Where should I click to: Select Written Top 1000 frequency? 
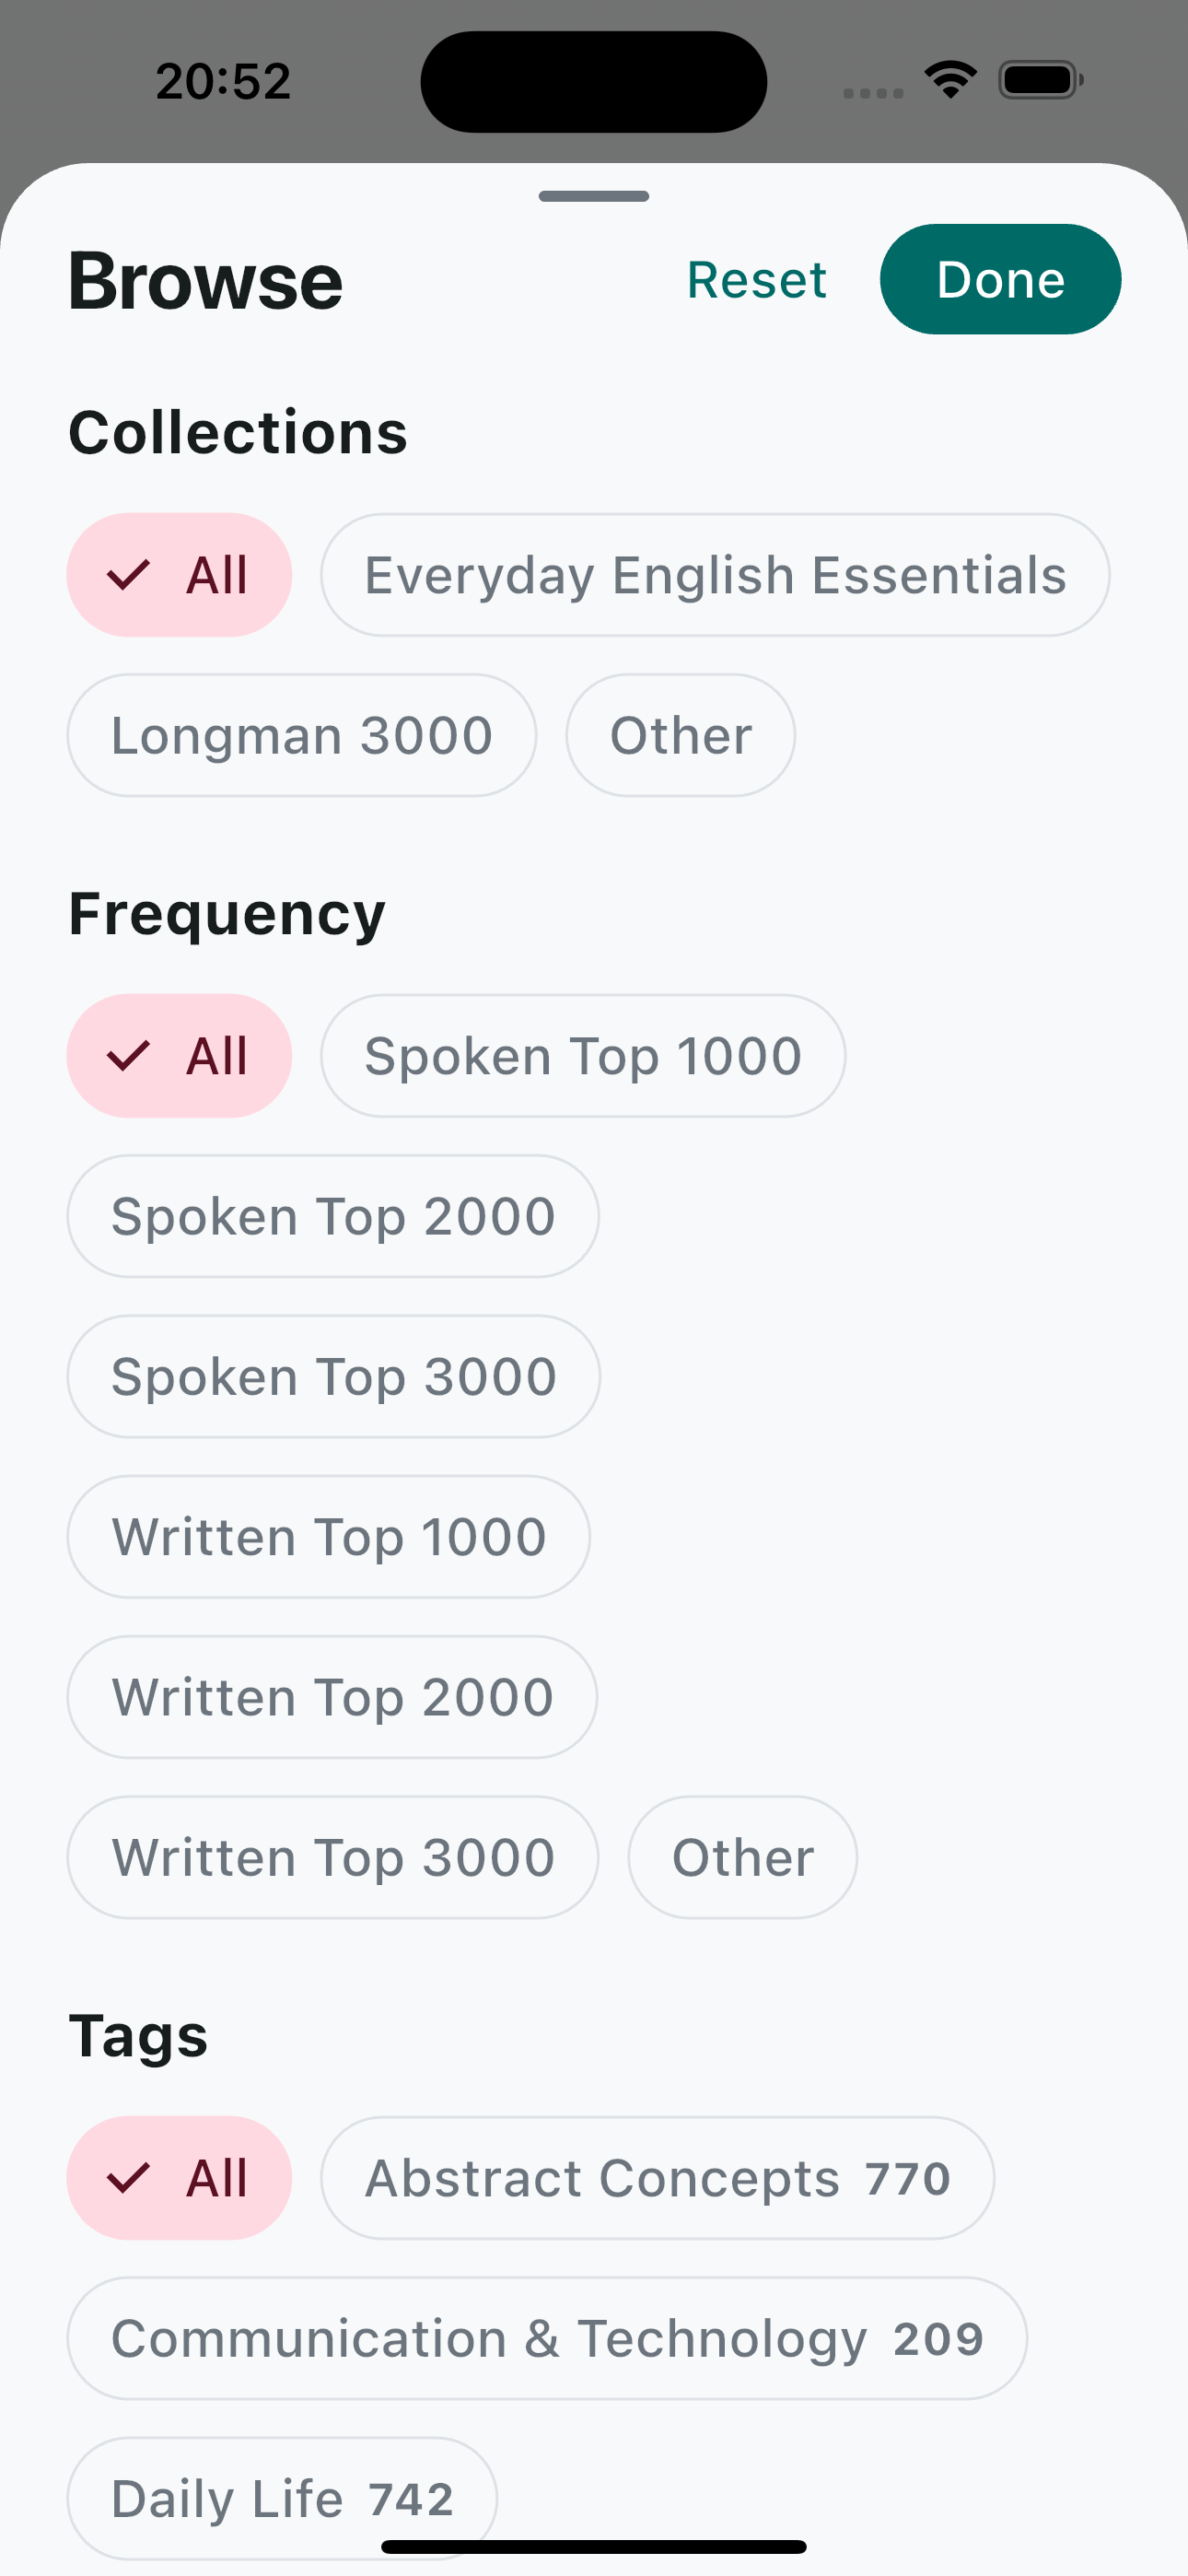click(329, 1537)
